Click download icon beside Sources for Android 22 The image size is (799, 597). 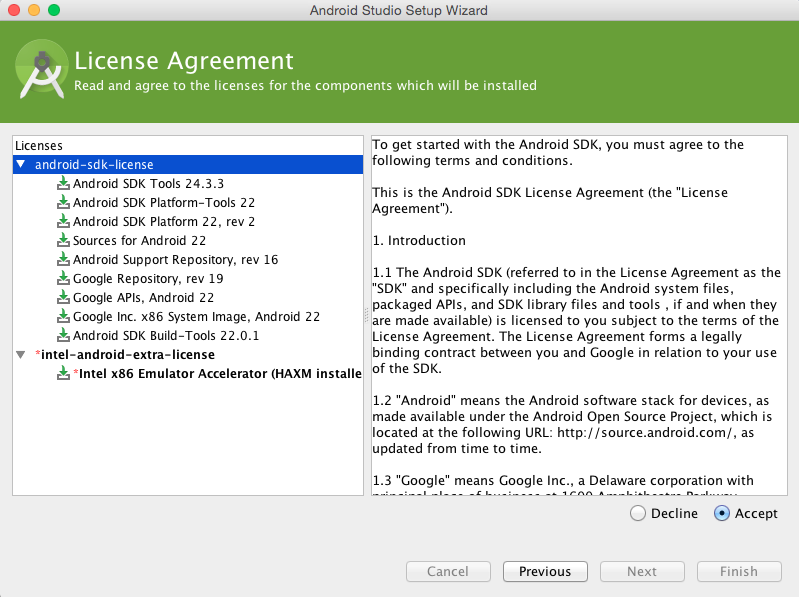pos(63,240)
